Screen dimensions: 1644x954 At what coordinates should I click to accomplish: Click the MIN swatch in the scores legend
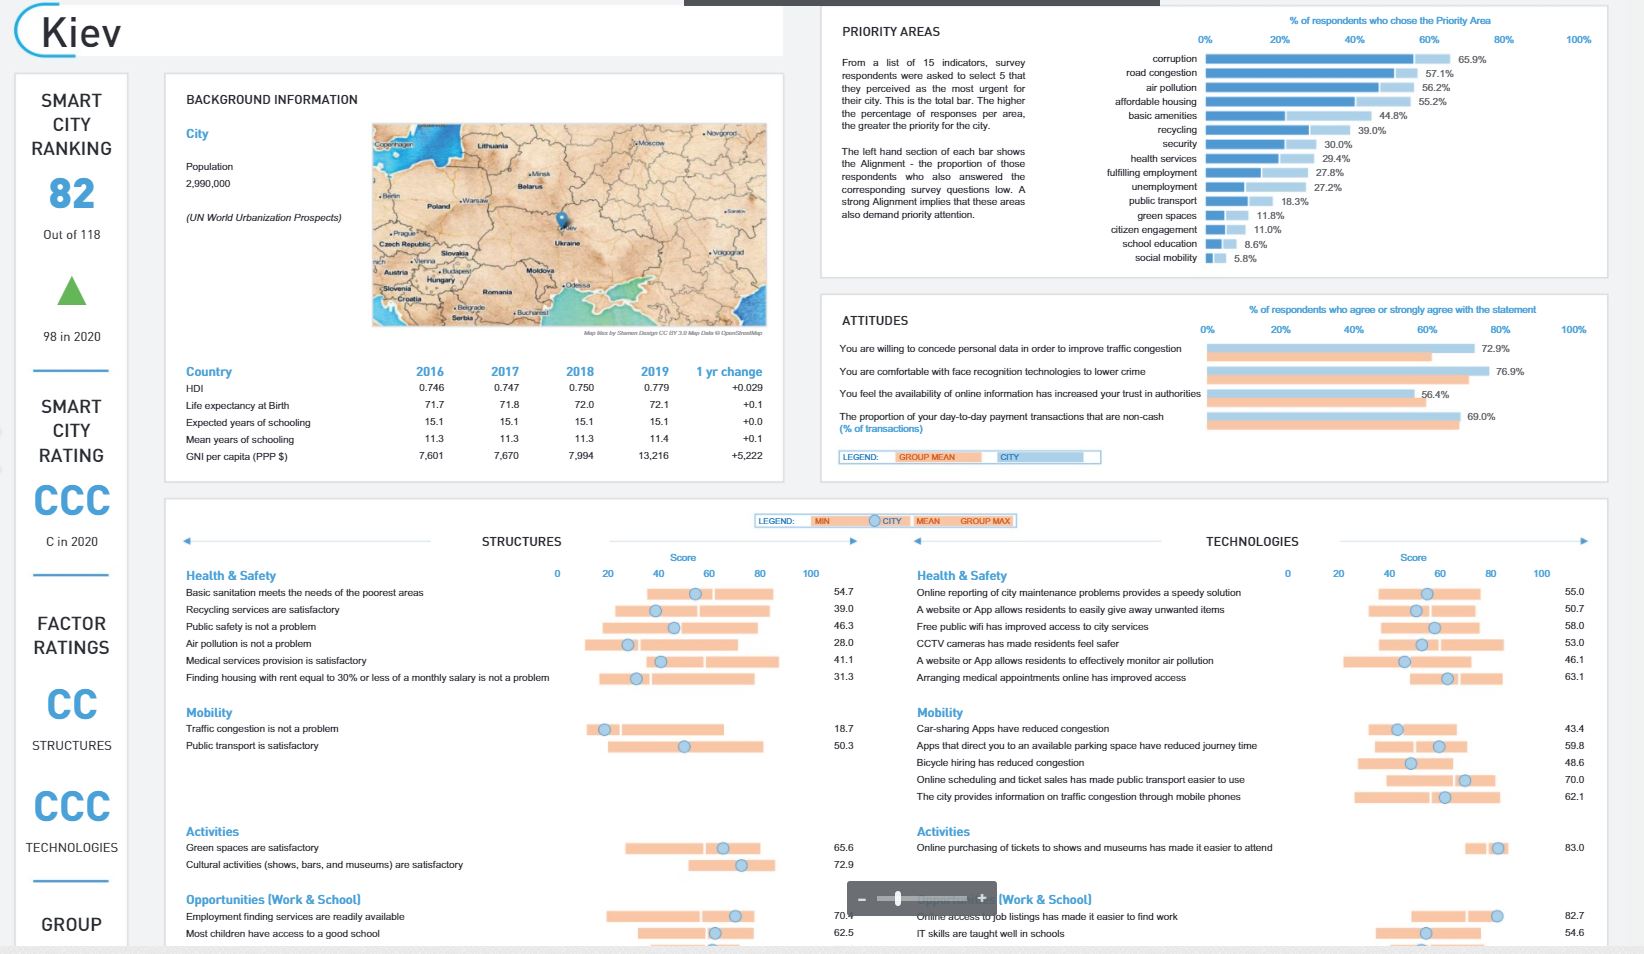pos(839,521)
